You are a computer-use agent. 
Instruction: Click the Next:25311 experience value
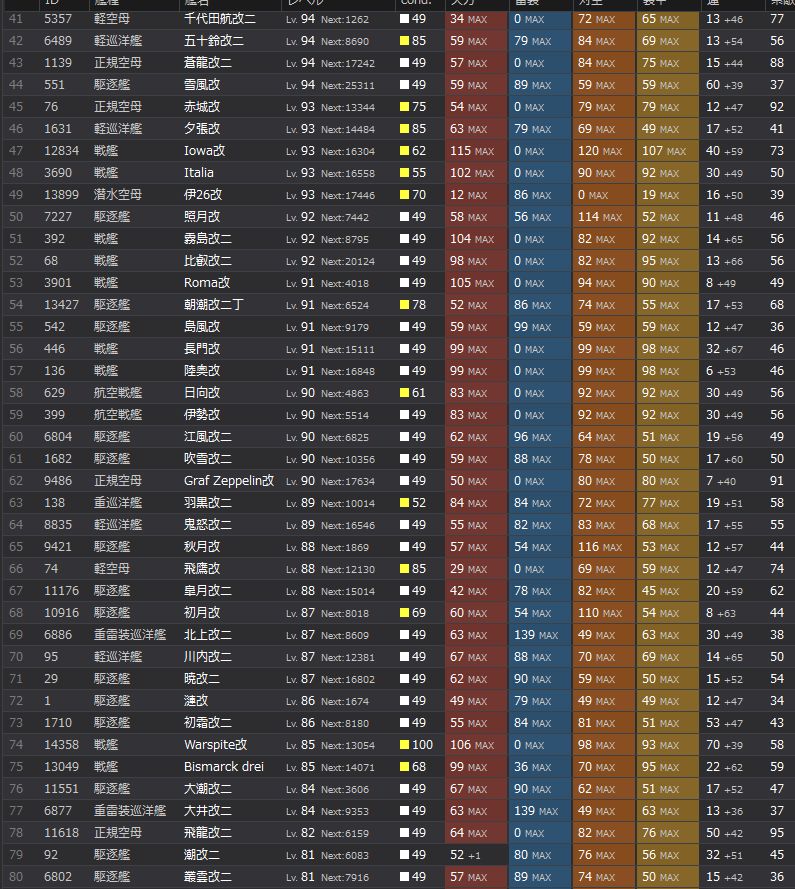click(348, 86)
